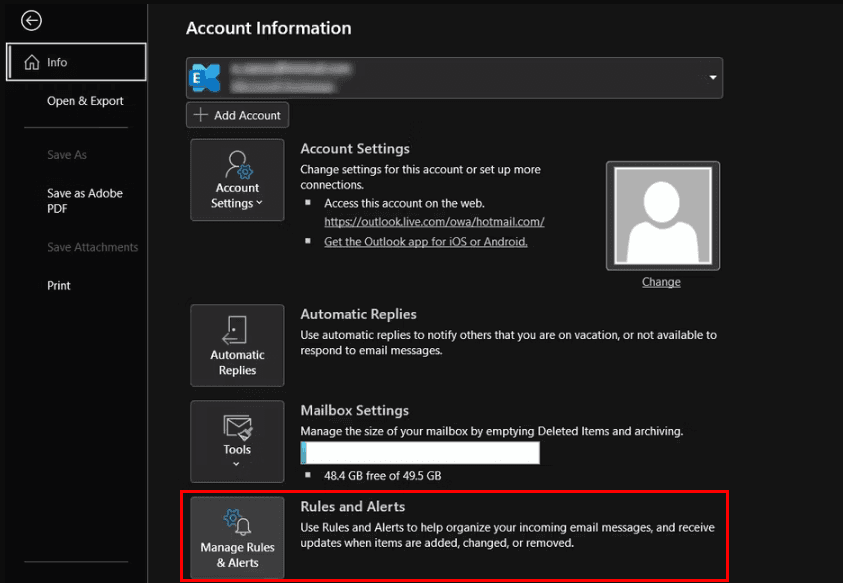Image resolution: width=843 pixels, height=583 pixels.
Task: Click the Account Settings person-gear icon
Action: point(238,163)
